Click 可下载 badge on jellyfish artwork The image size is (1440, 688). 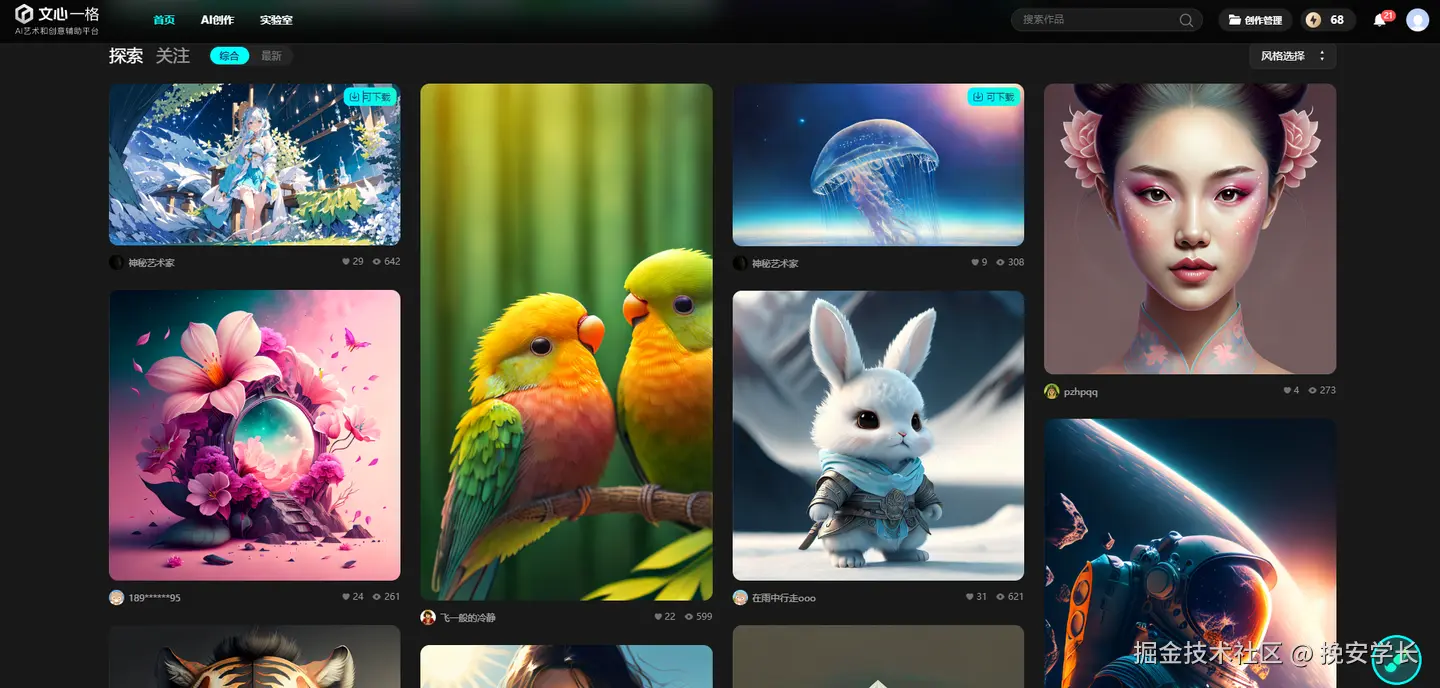993,97
